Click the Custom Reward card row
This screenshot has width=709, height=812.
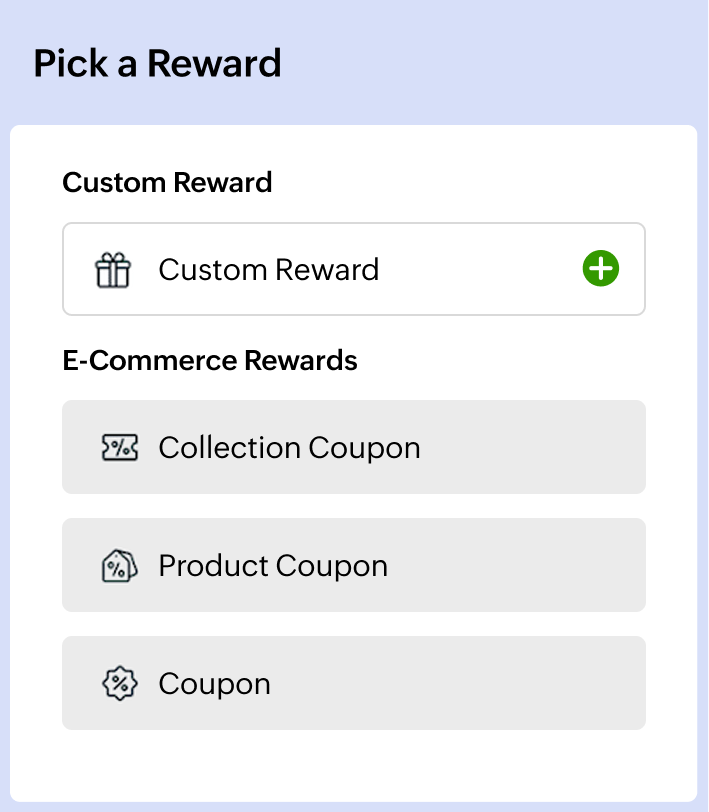pyautogui.click(x=354, y=268)
